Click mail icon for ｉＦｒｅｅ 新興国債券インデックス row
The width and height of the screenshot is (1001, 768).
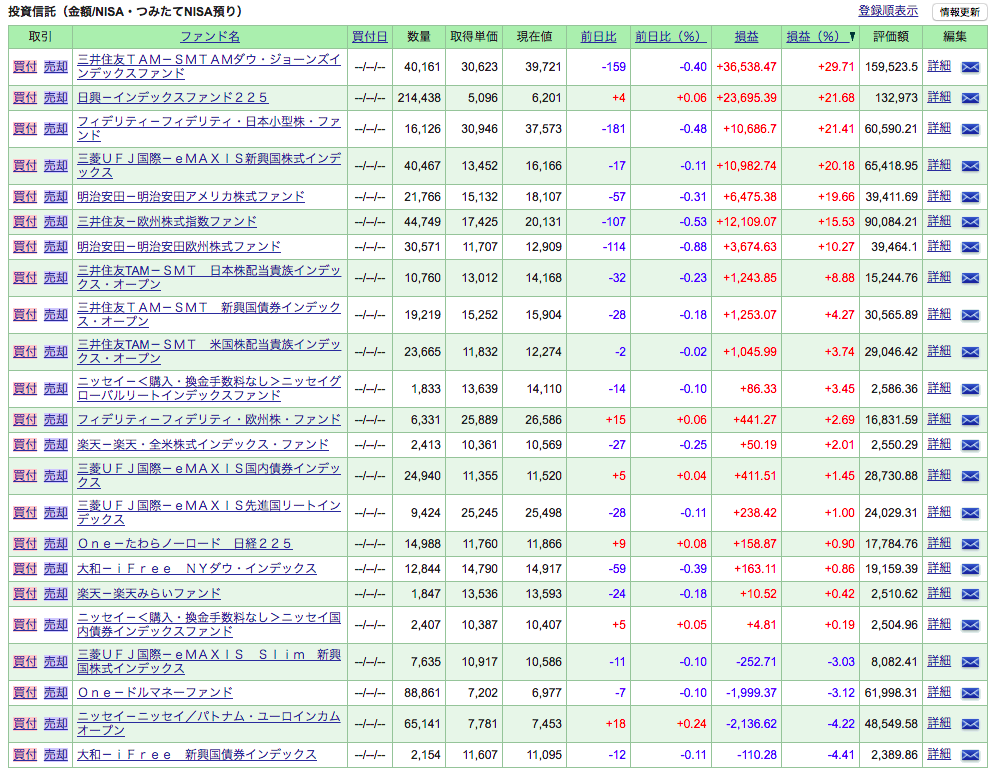[970, 755]
